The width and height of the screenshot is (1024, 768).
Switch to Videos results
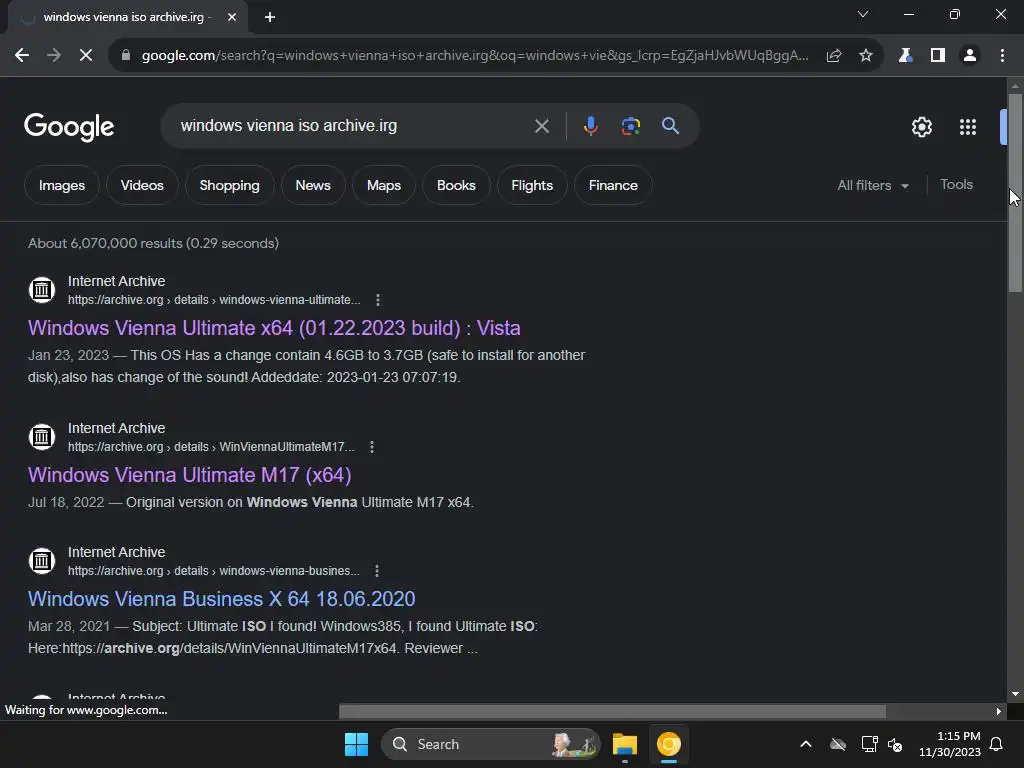pos(142,185)
